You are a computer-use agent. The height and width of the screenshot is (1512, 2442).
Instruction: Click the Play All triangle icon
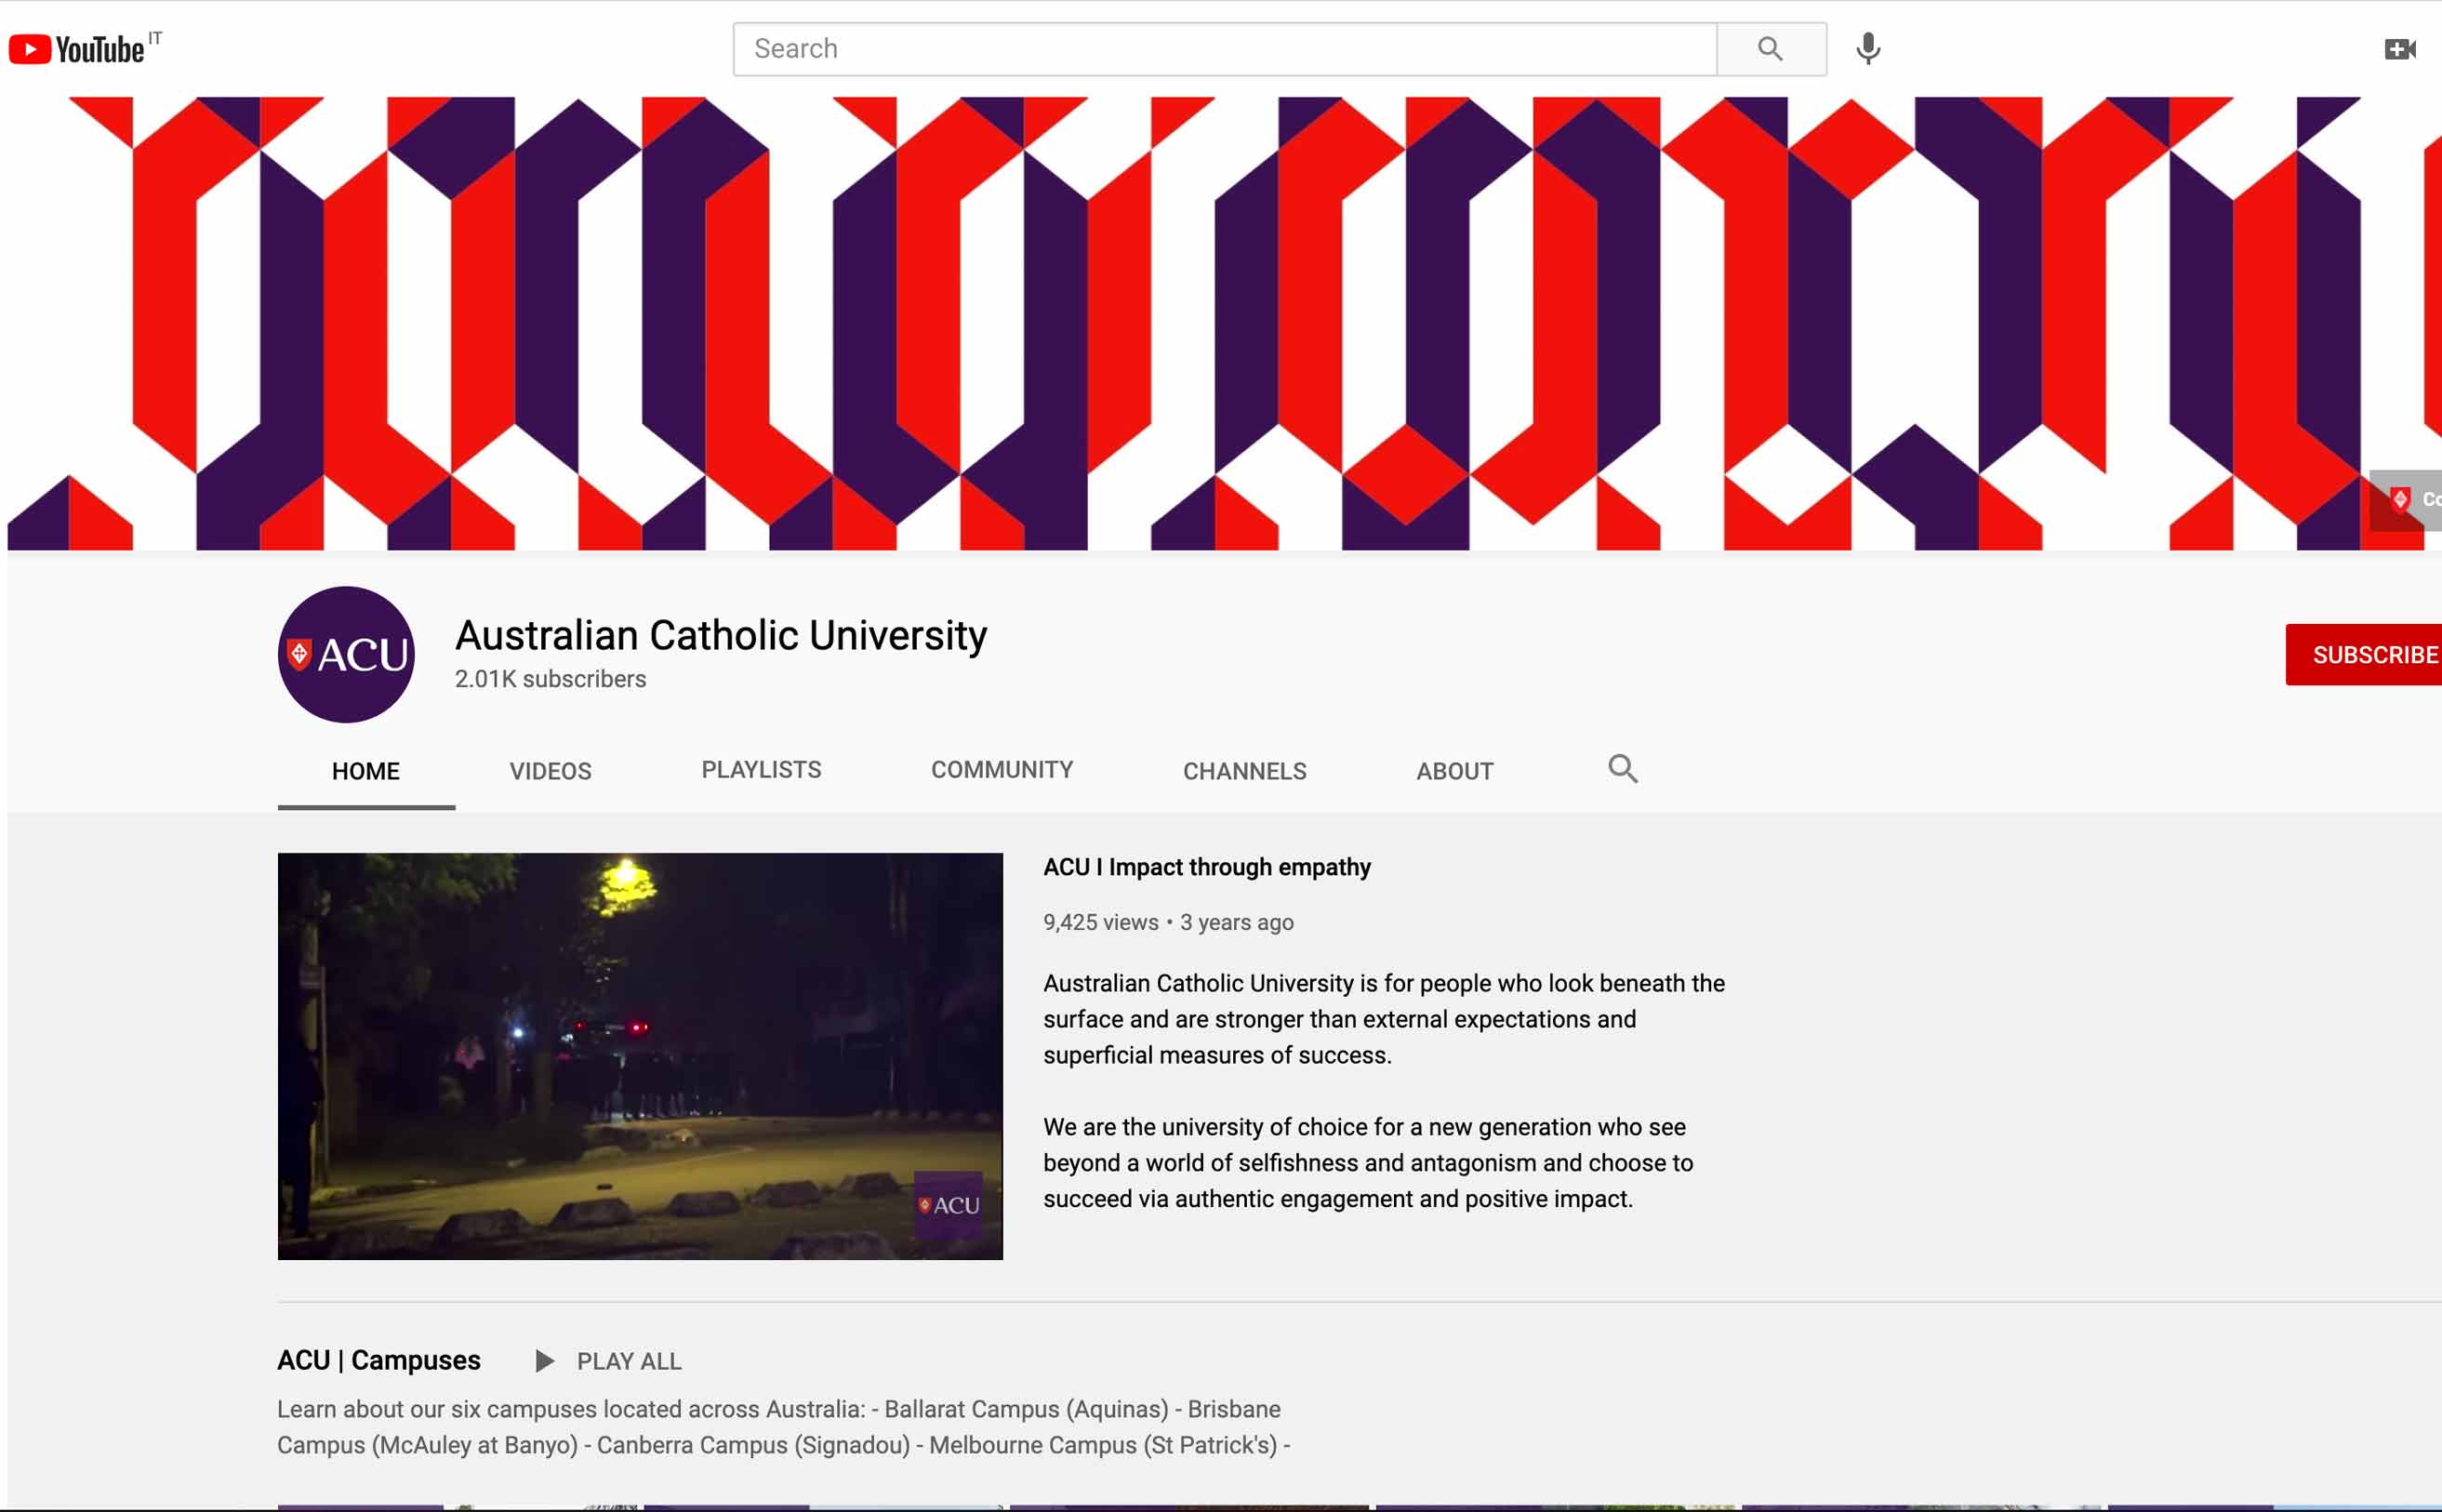(x=544, y=1361)
